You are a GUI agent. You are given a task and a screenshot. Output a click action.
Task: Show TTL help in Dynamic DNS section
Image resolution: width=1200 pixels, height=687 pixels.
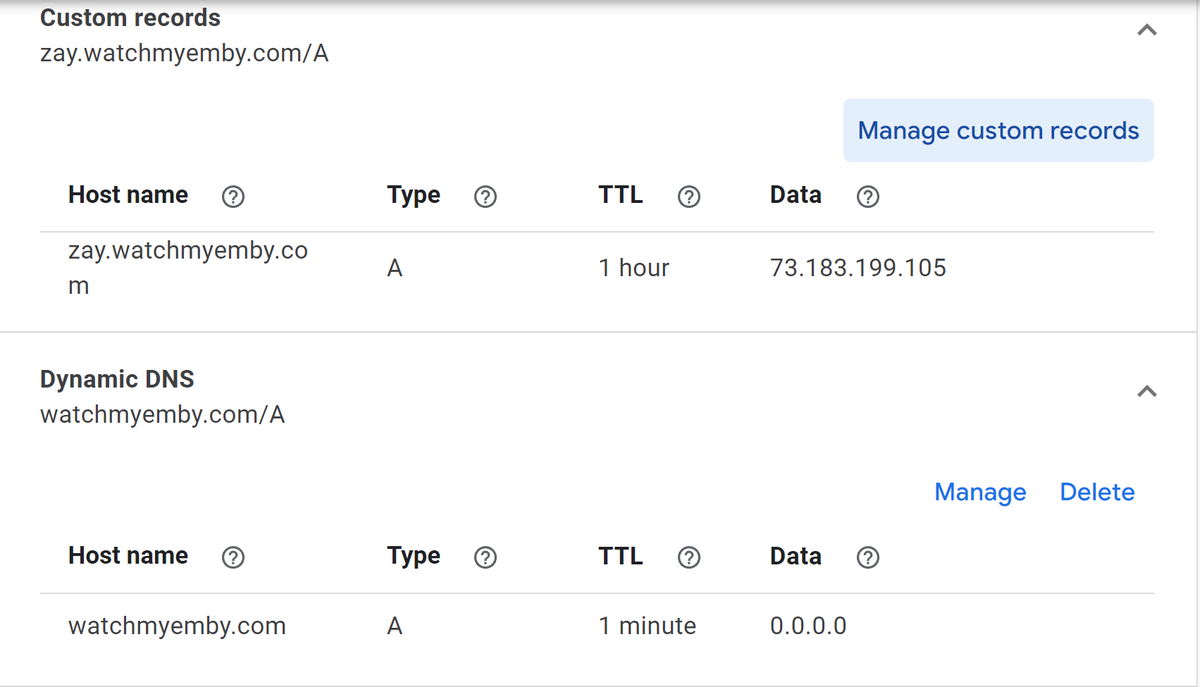click(688, 557)
